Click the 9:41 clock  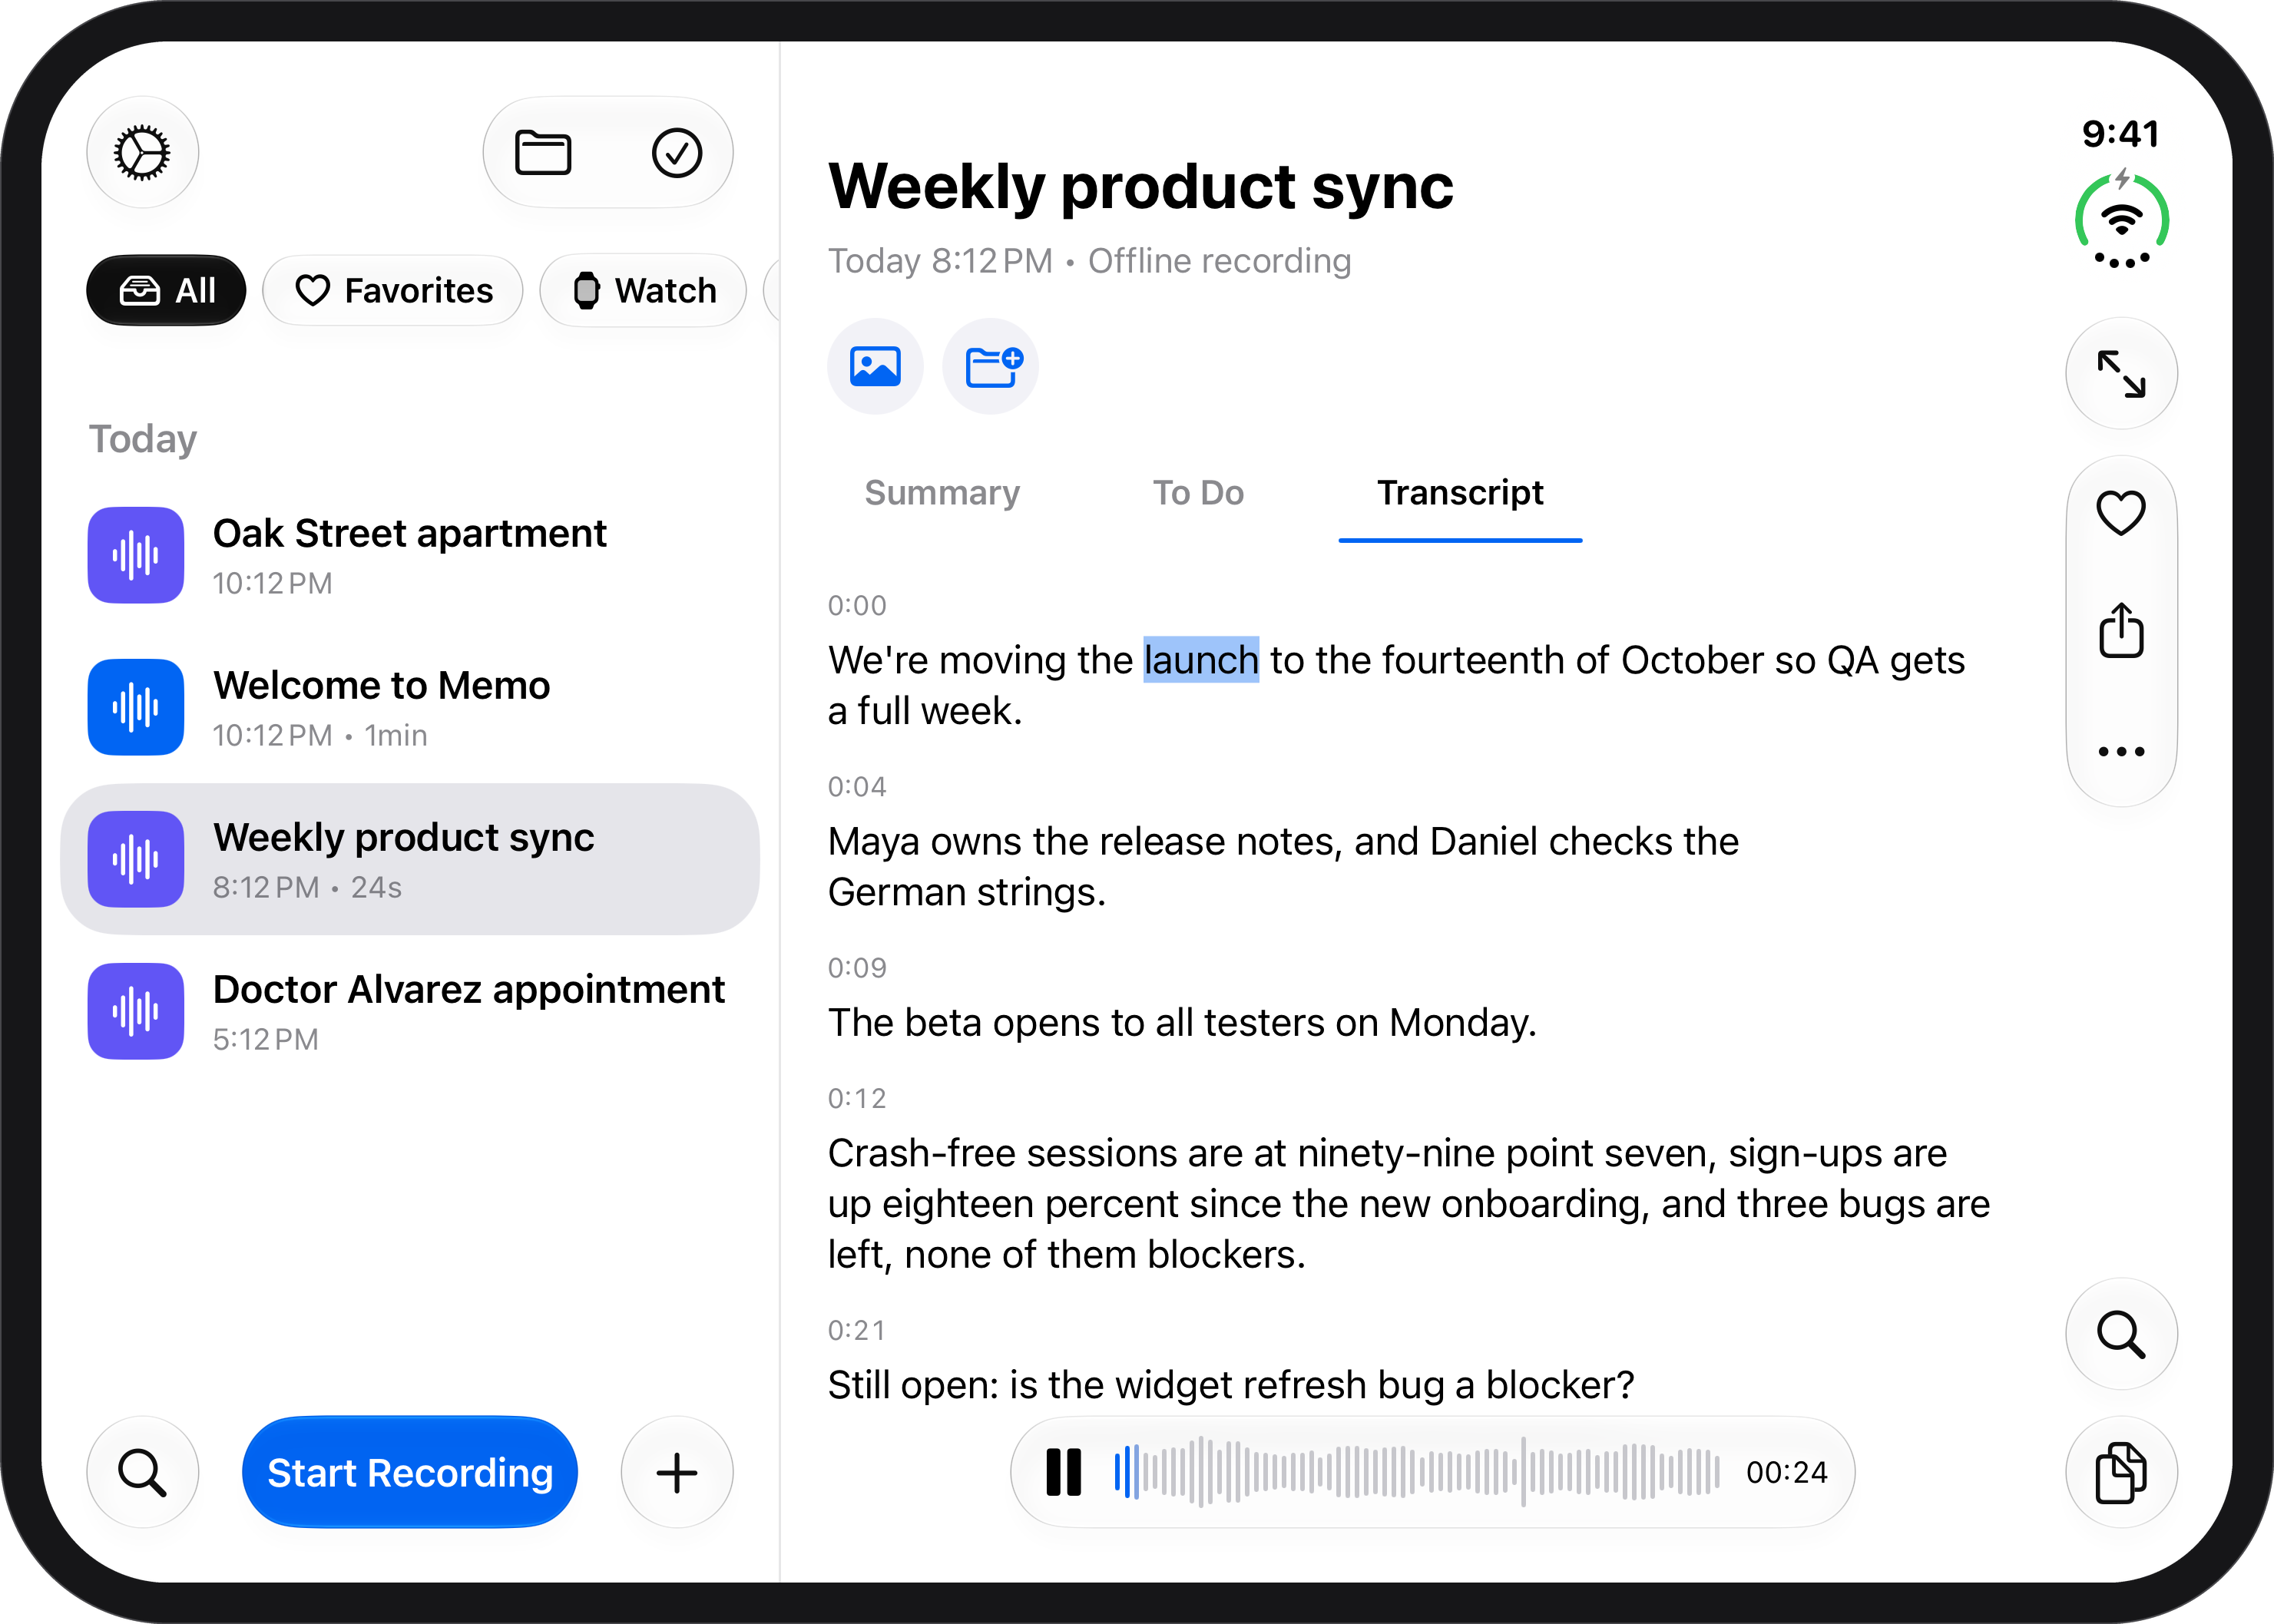point(2121,134)
